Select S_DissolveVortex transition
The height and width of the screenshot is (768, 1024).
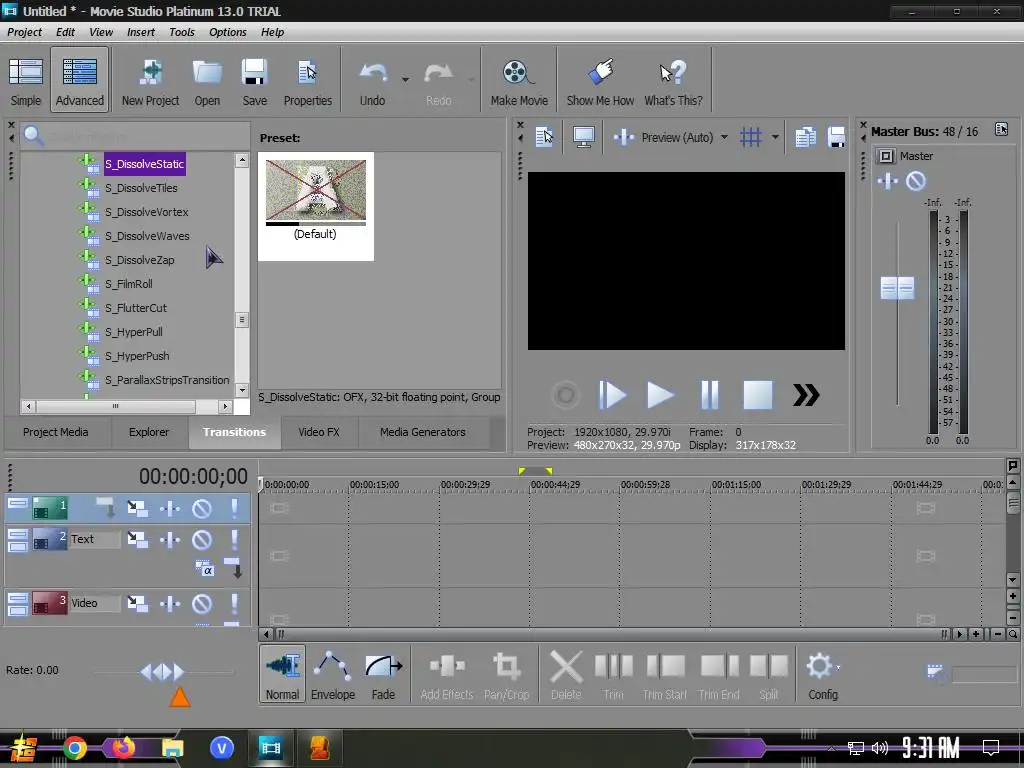coord(147,212)
